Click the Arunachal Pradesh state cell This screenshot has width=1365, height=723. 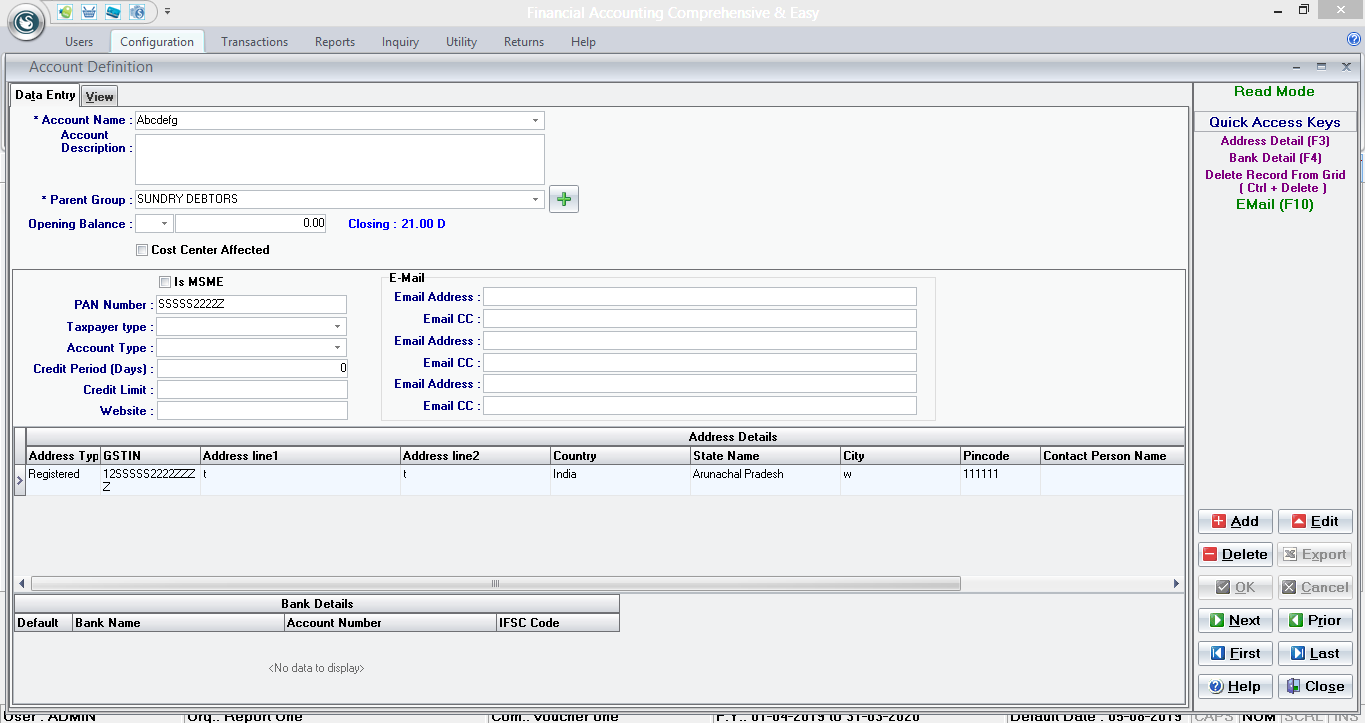[x=765, y=480]
